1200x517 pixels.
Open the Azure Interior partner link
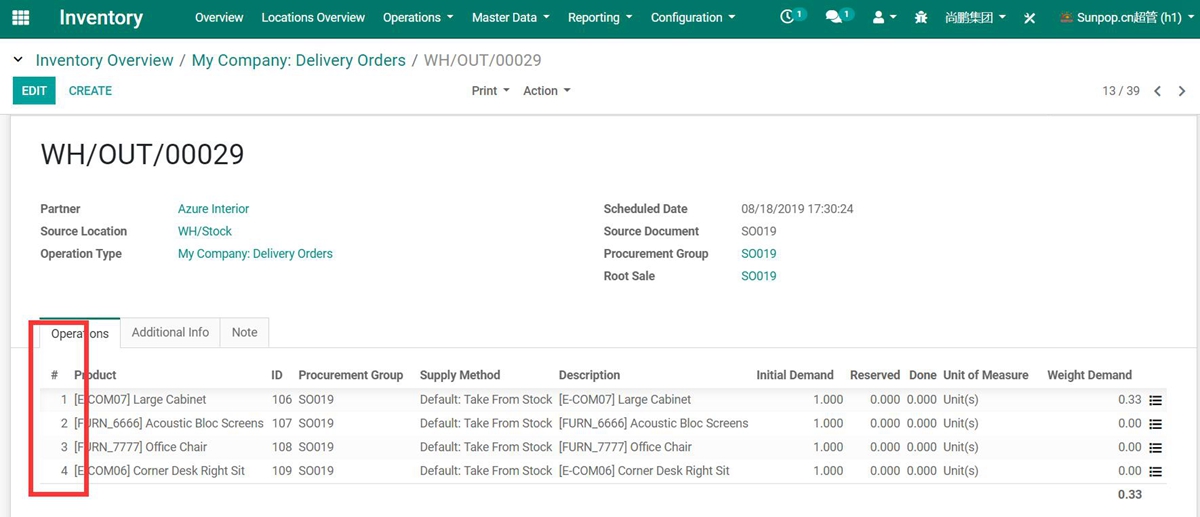[x=213, y=209]
